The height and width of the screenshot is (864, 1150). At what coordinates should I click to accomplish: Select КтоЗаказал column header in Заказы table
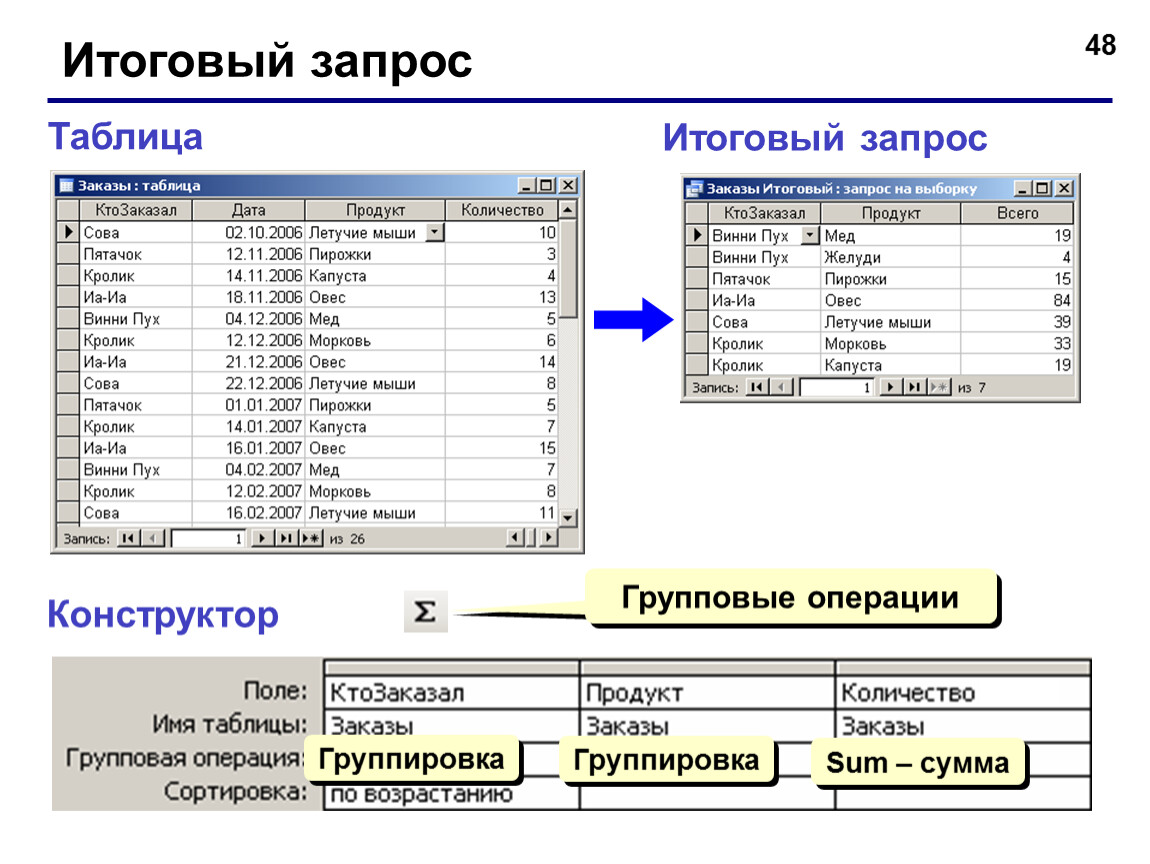(136, 210)
